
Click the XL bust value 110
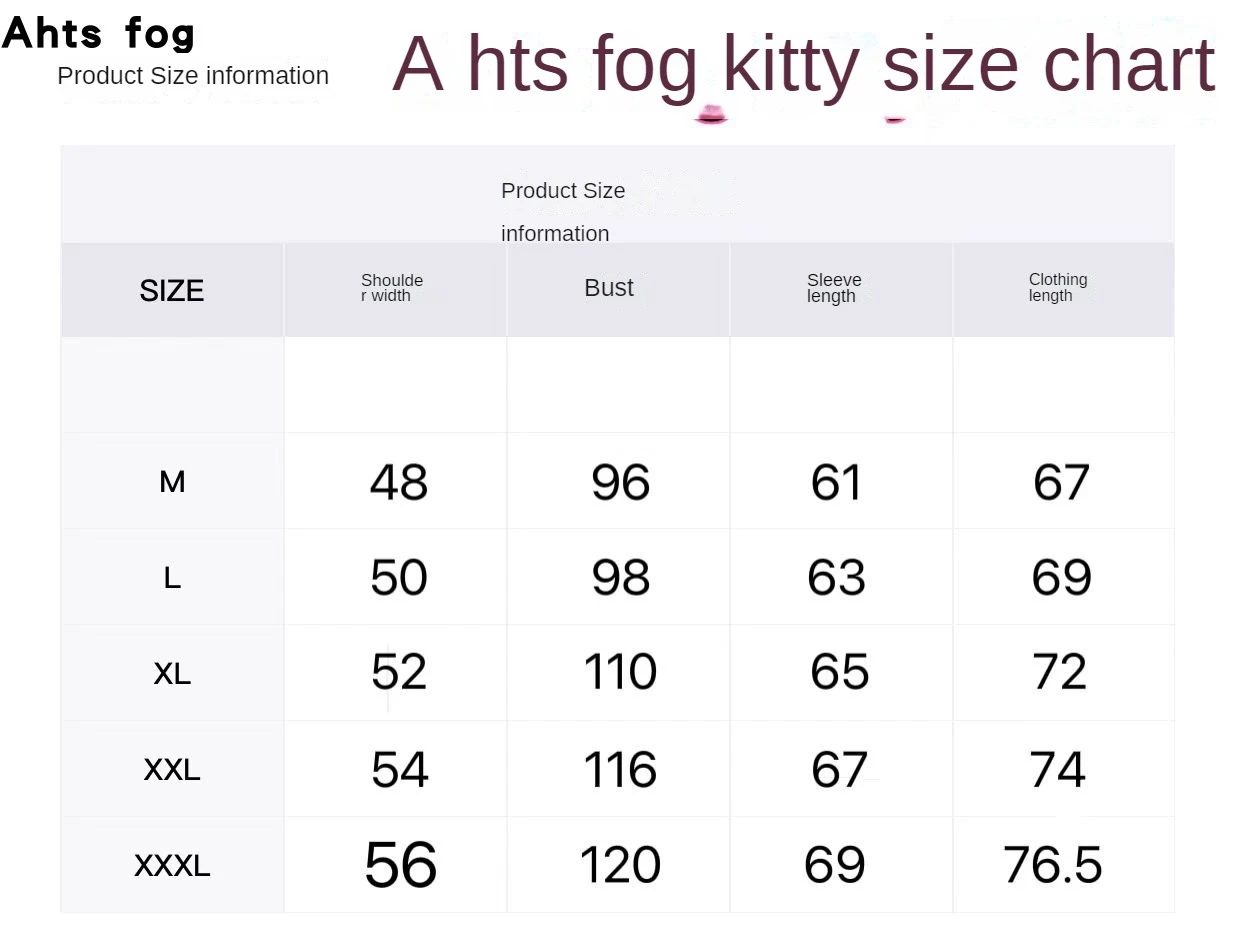tap(620, 672)
